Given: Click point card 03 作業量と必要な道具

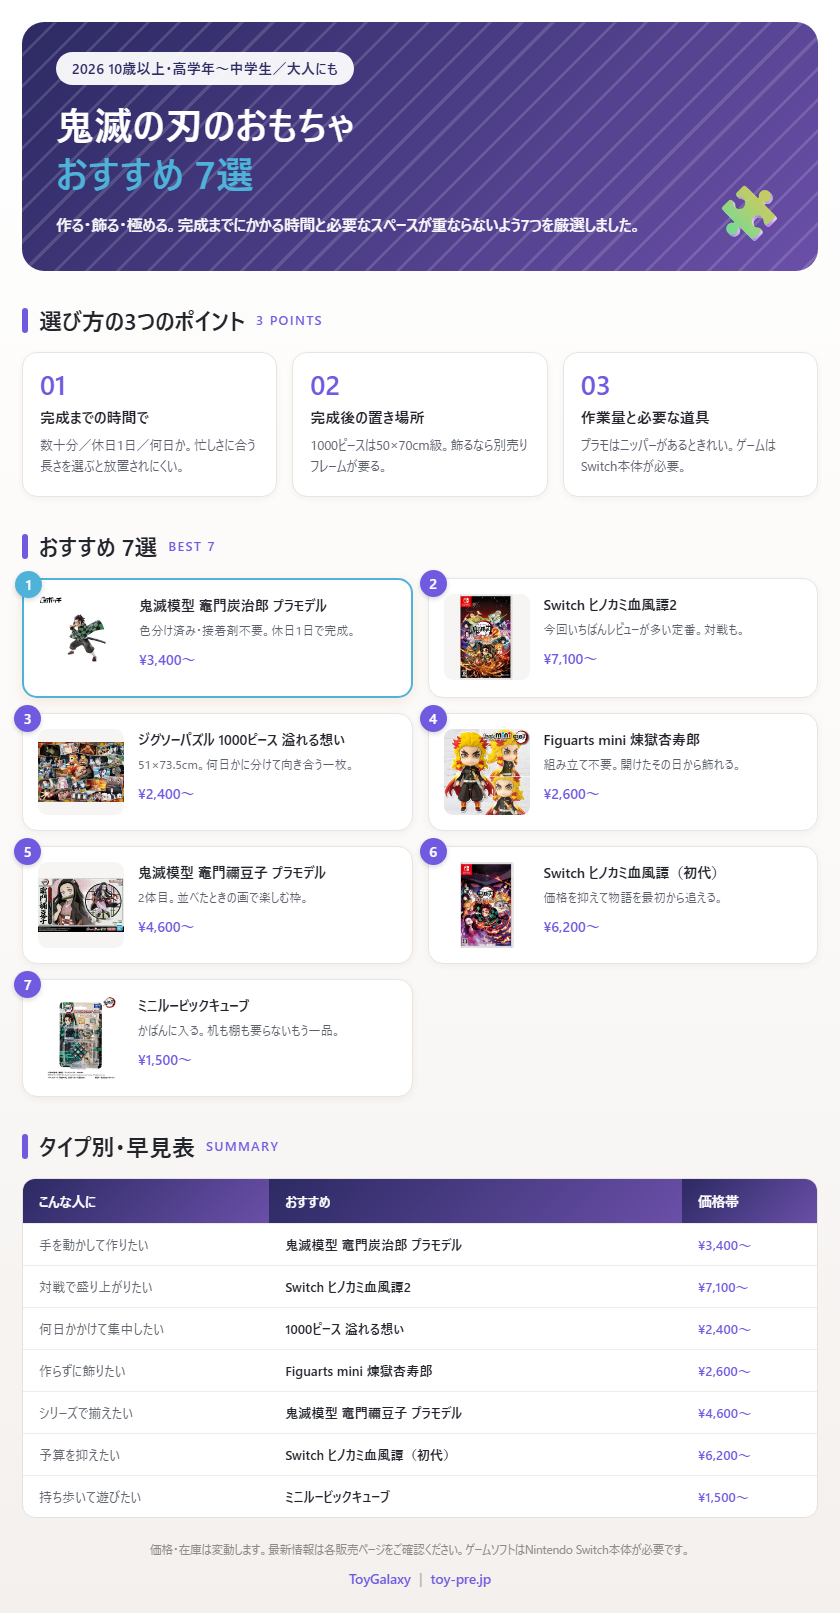Looking at the screenshot, I should tap(690, 424).
